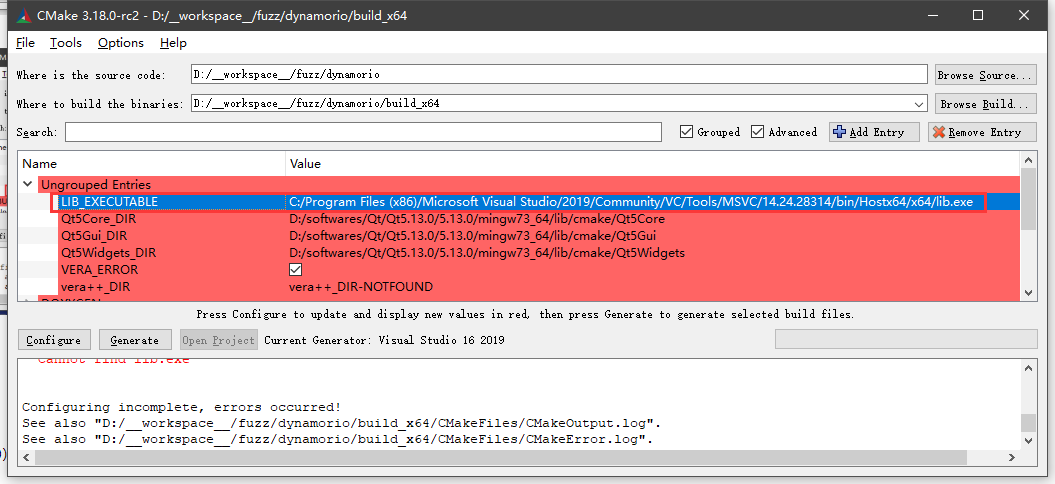Click output log scrollbar up arrow
The height and width of the screenshot is (484, 1055).
point(1028,368)
